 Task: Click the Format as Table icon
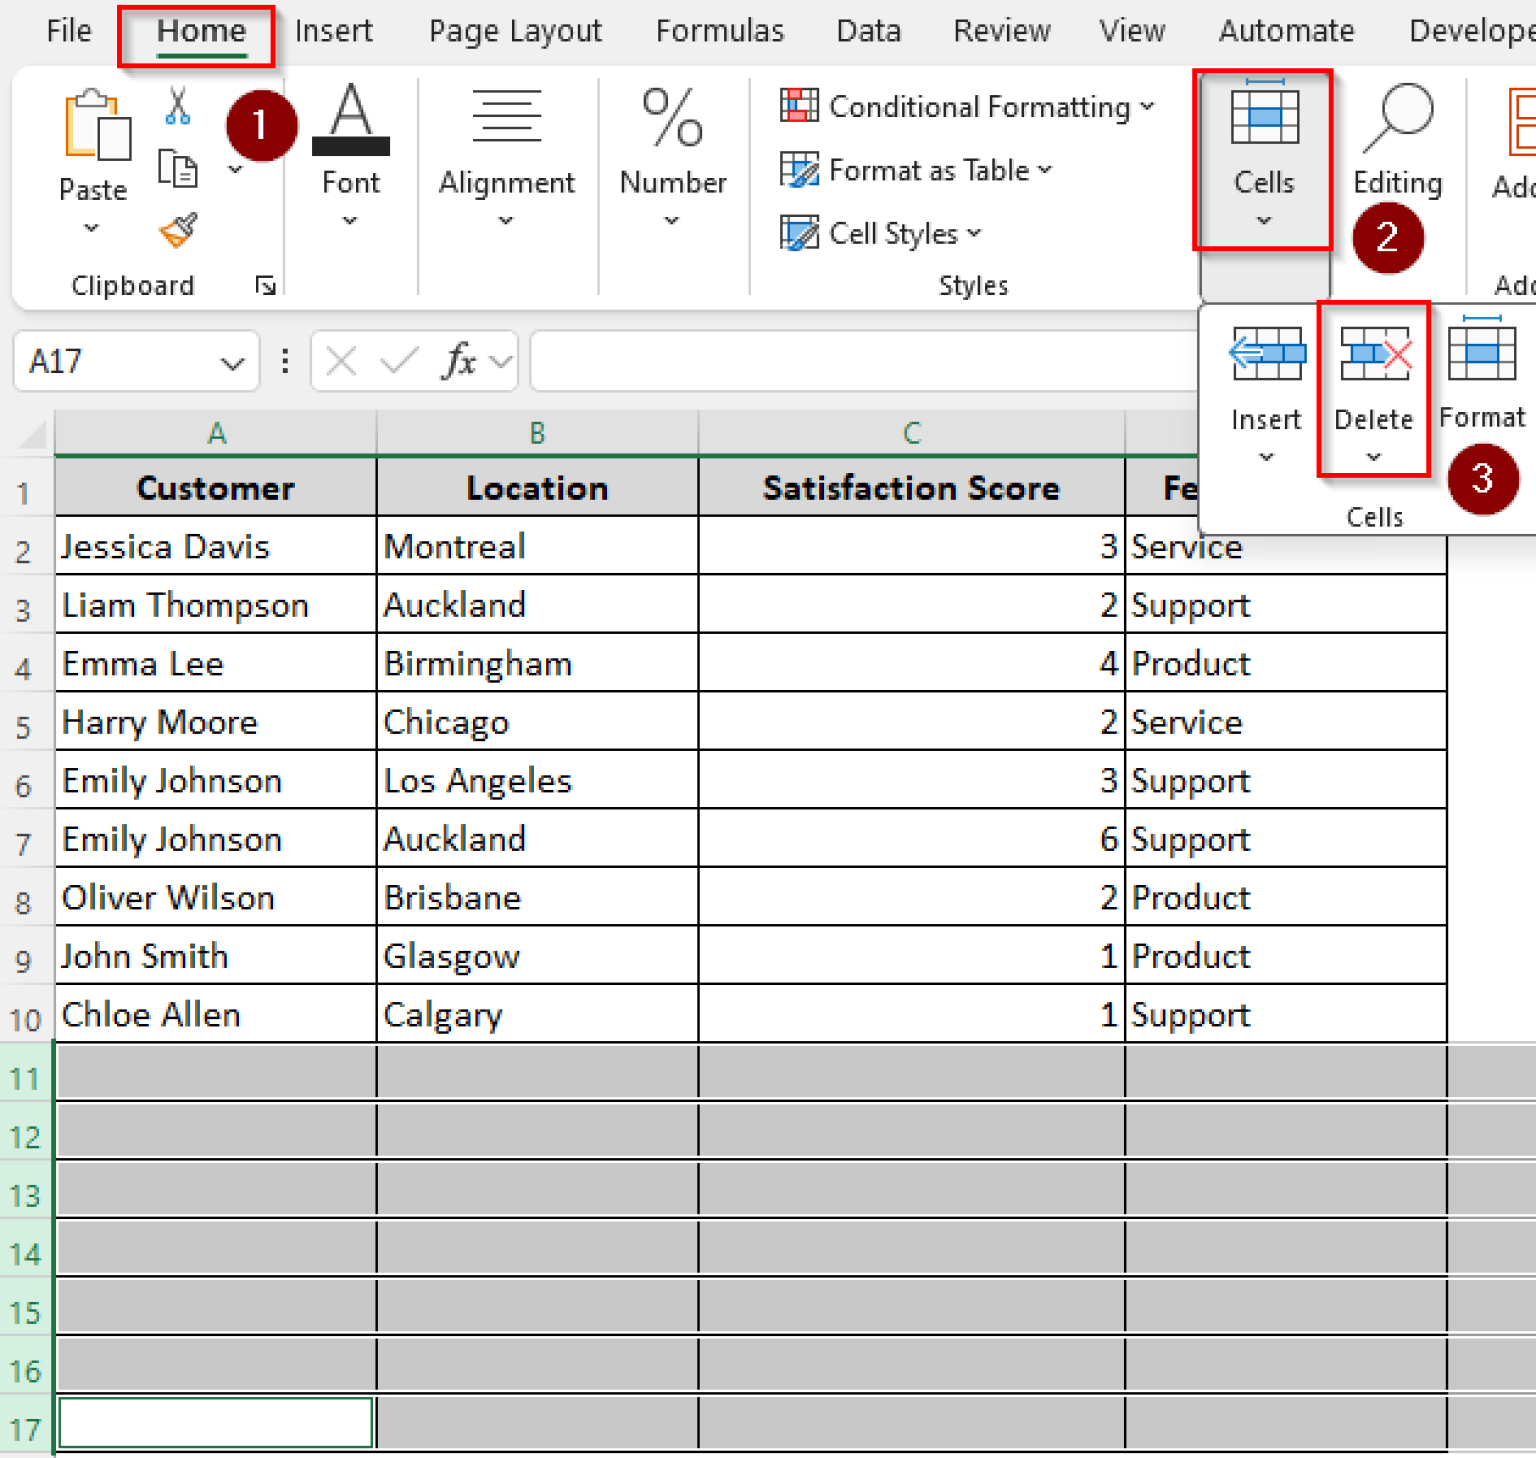(x=798, y=170)
